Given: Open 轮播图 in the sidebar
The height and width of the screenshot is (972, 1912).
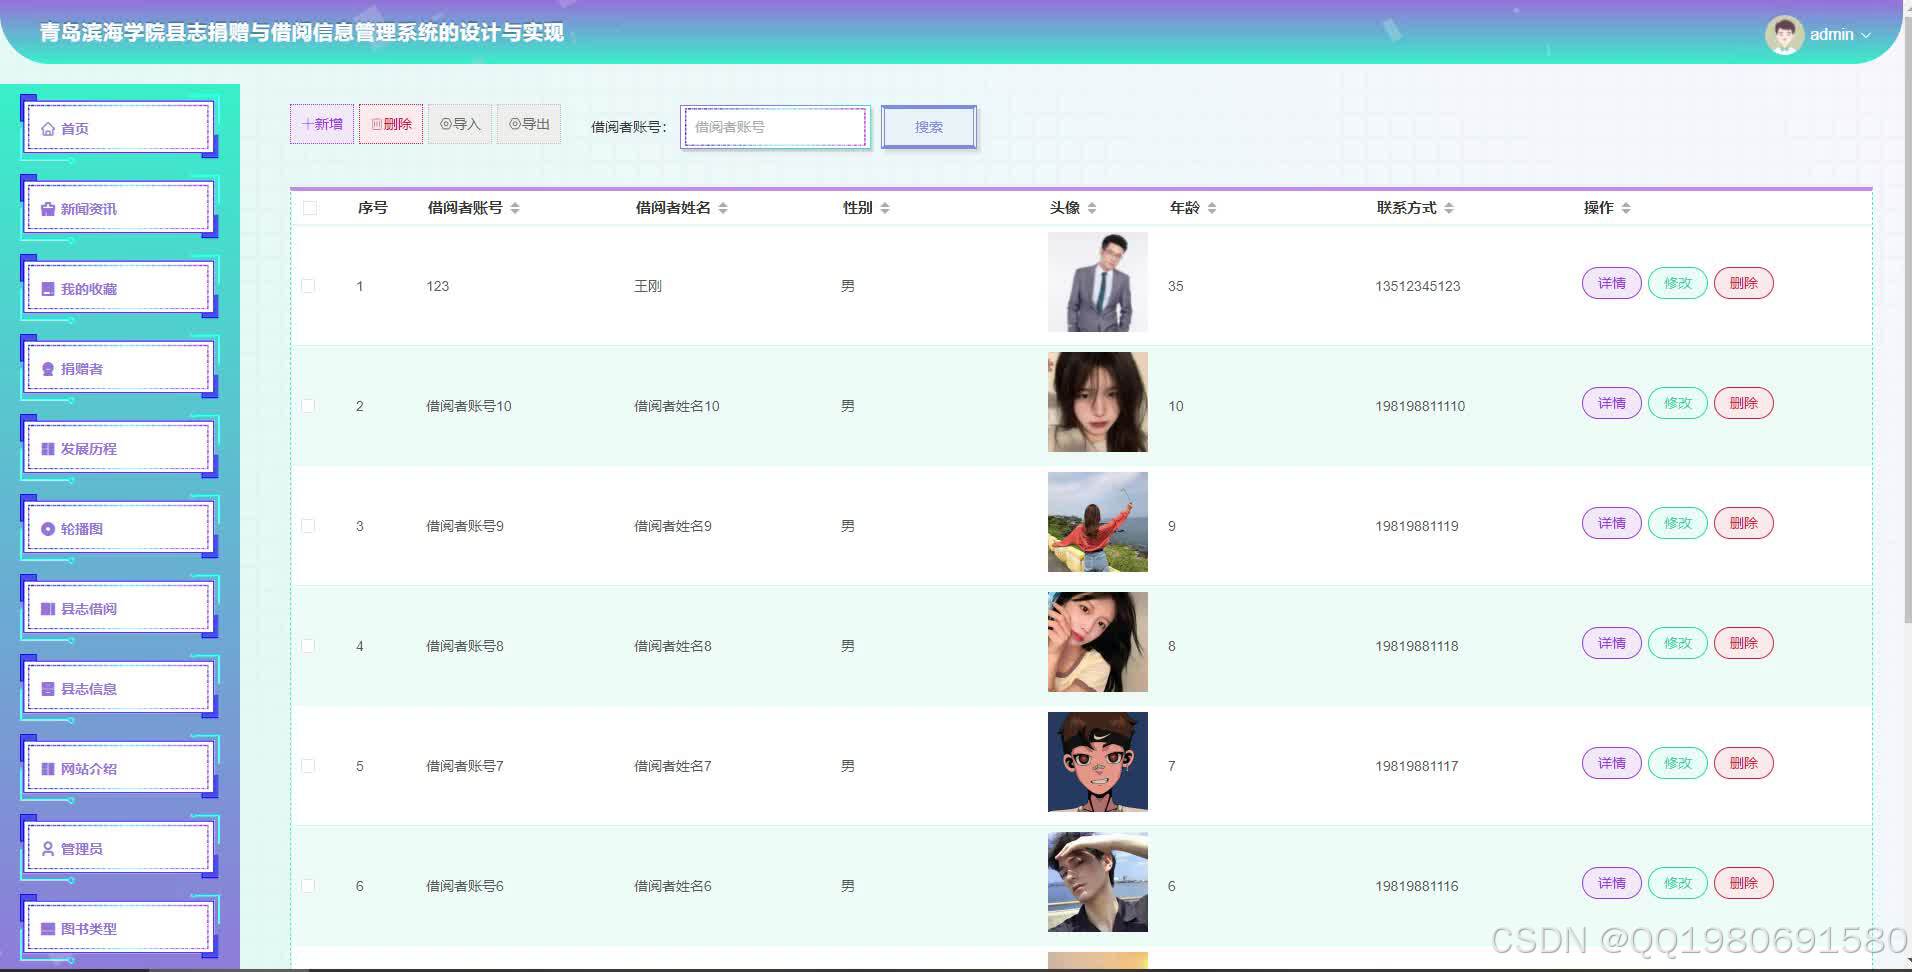Looking at the screenshot, I should tap(118, 528).
